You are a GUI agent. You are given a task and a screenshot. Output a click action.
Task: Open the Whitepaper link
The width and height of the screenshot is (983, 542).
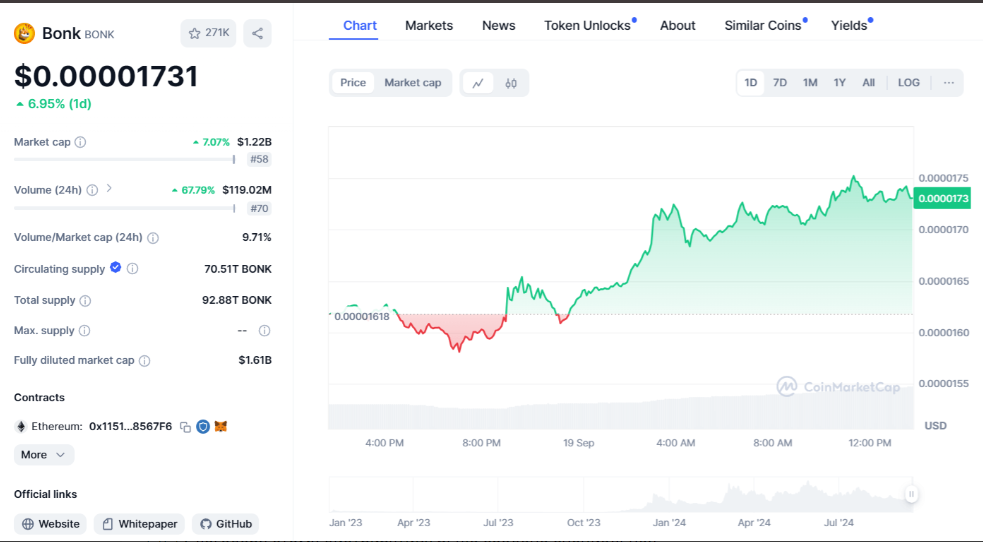(139, 524)
